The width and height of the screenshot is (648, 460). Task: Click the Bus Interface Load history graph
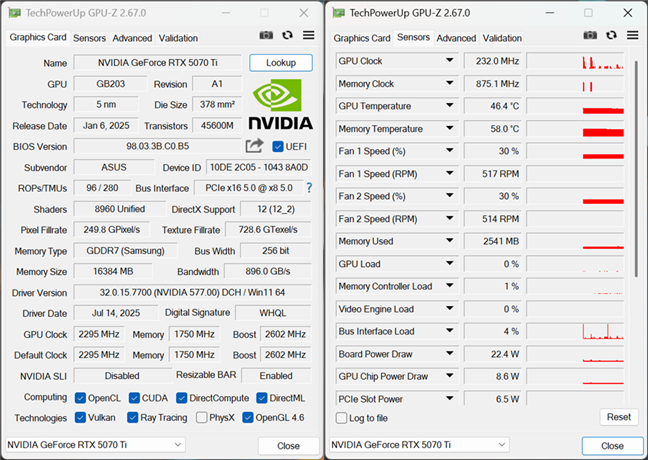point(575,331)
